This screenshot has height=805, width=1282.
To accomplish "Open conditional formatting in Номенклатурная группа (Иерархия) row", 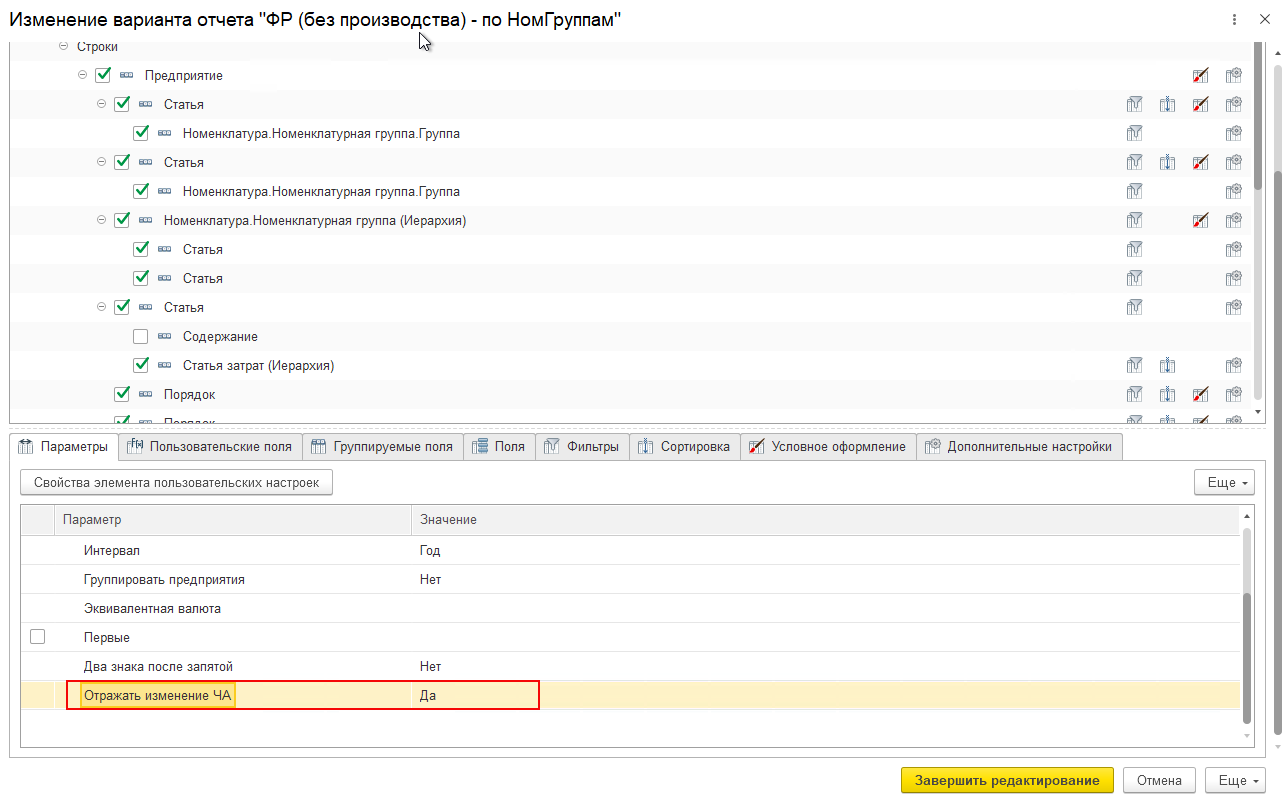I will [1201, 220].
